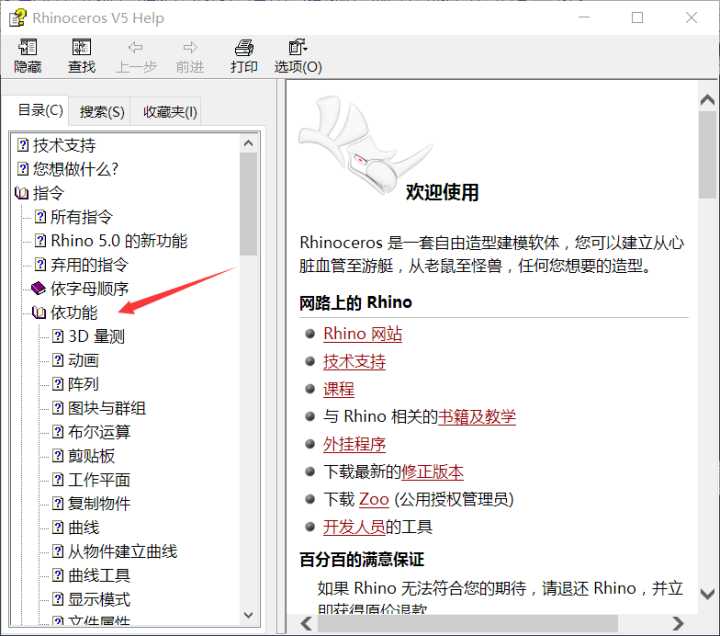Click the page icon beside 曲线工具

[x=58, y=575]
